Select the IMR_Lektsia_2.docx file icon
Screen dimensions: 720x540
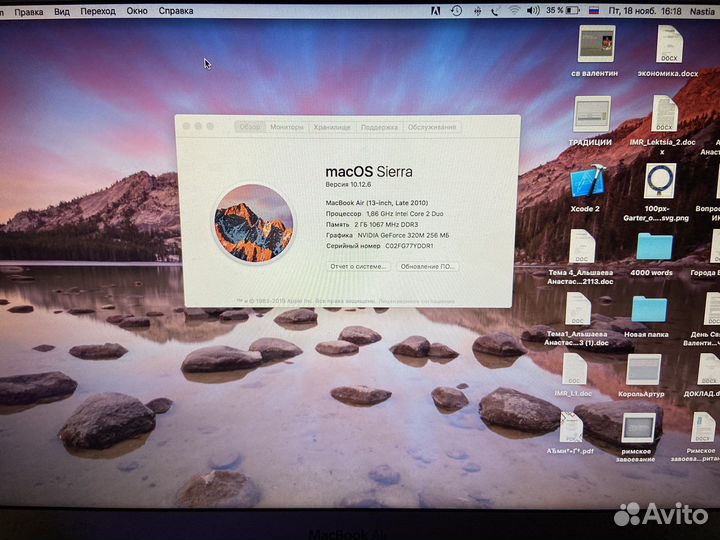[x=664, y=113]
